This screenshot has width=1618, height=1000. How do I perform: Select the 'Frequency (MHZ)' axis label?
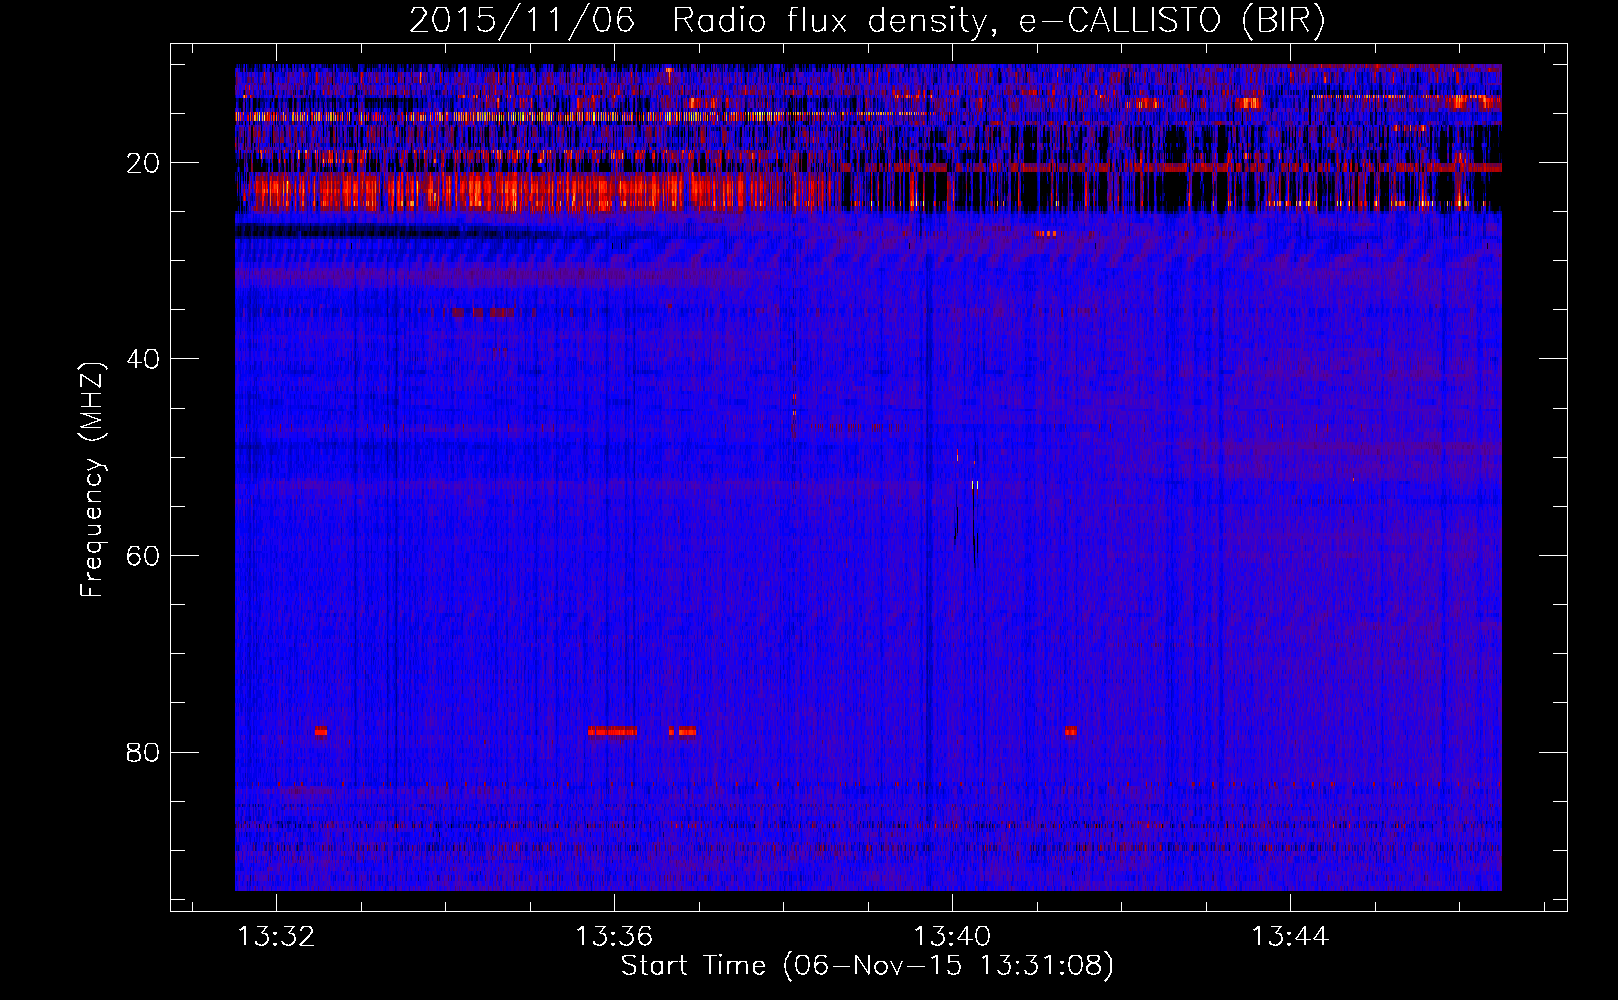(x=92, y=480)
